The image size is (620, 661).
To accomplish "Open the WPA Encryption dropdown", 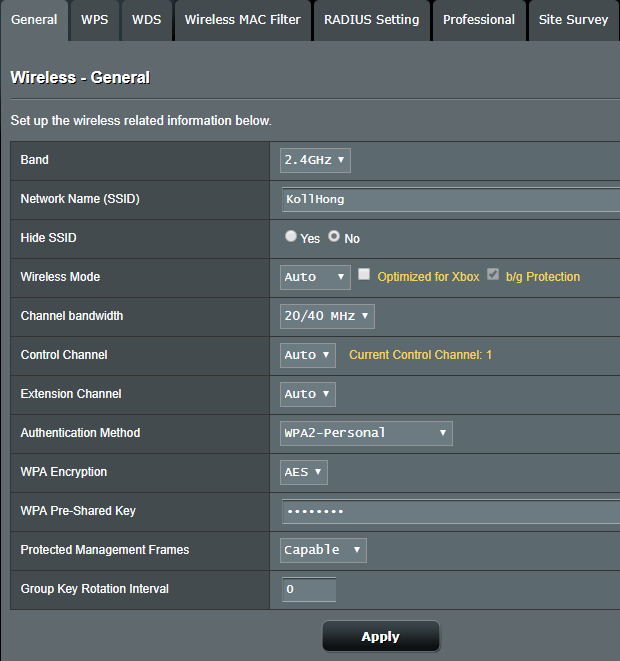I will (x=304, y=472).
